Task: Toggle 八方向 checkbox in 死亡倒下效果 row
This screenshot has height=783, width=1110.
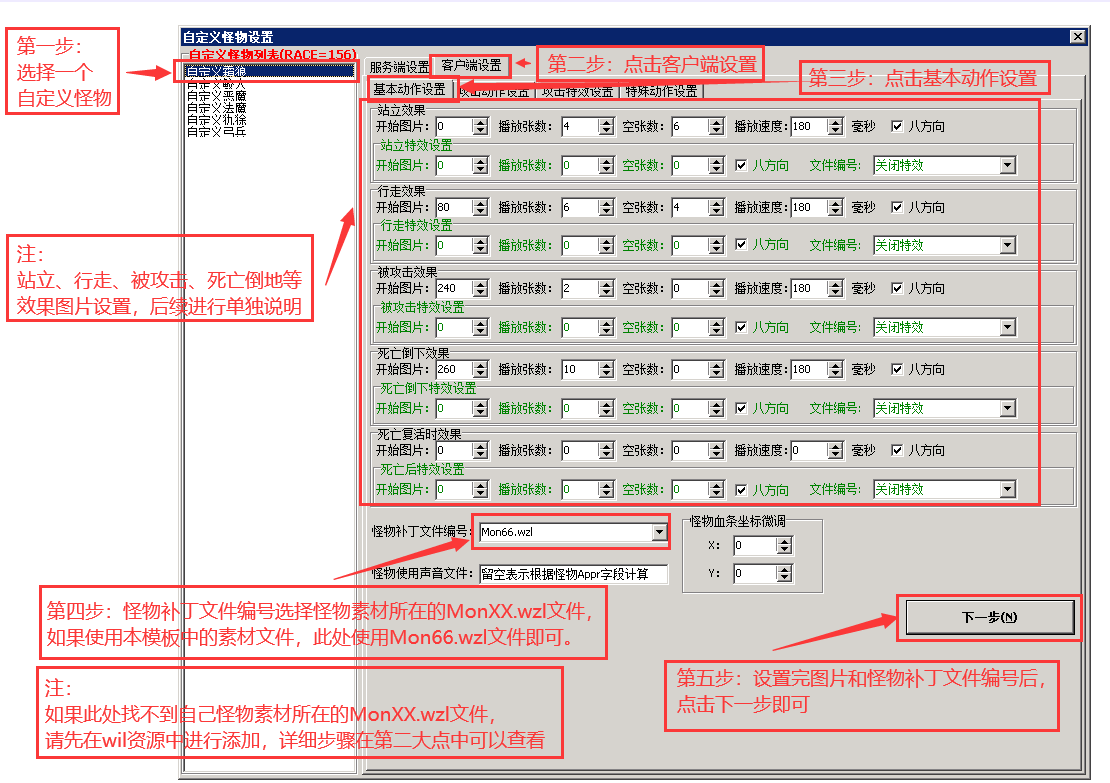Action: (896, 369)
